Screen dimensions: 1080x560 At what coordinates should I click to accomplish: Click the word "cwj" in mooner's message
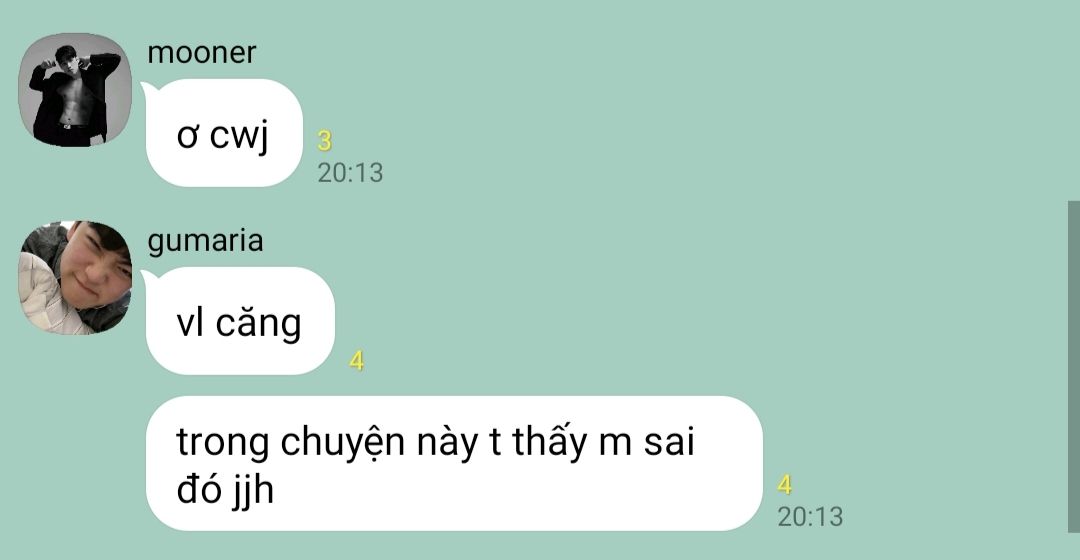point(239,136)
